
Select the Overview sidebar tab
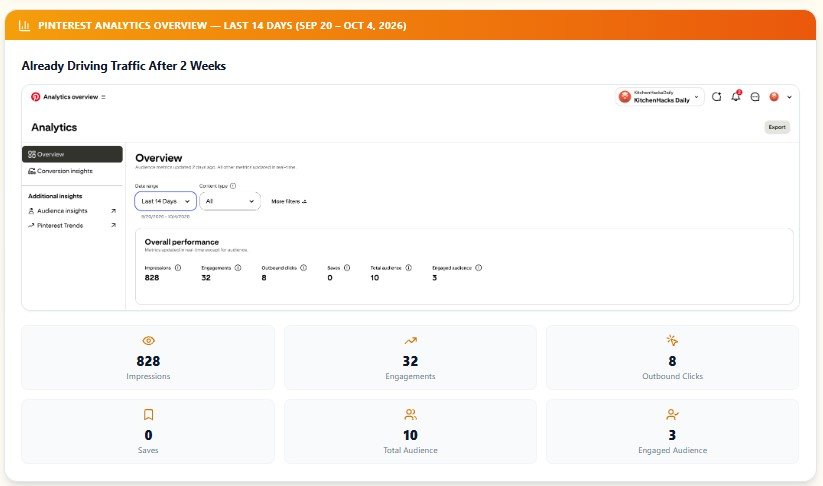pos(72,154)
